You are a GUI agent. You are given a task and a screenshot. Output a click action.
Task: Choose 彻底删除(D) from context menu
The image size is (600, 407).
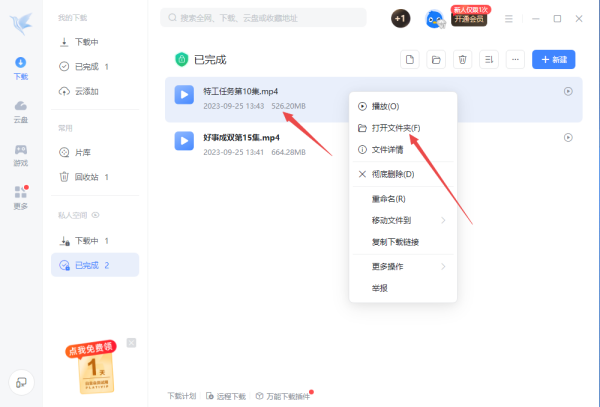(x=403, y=174)
